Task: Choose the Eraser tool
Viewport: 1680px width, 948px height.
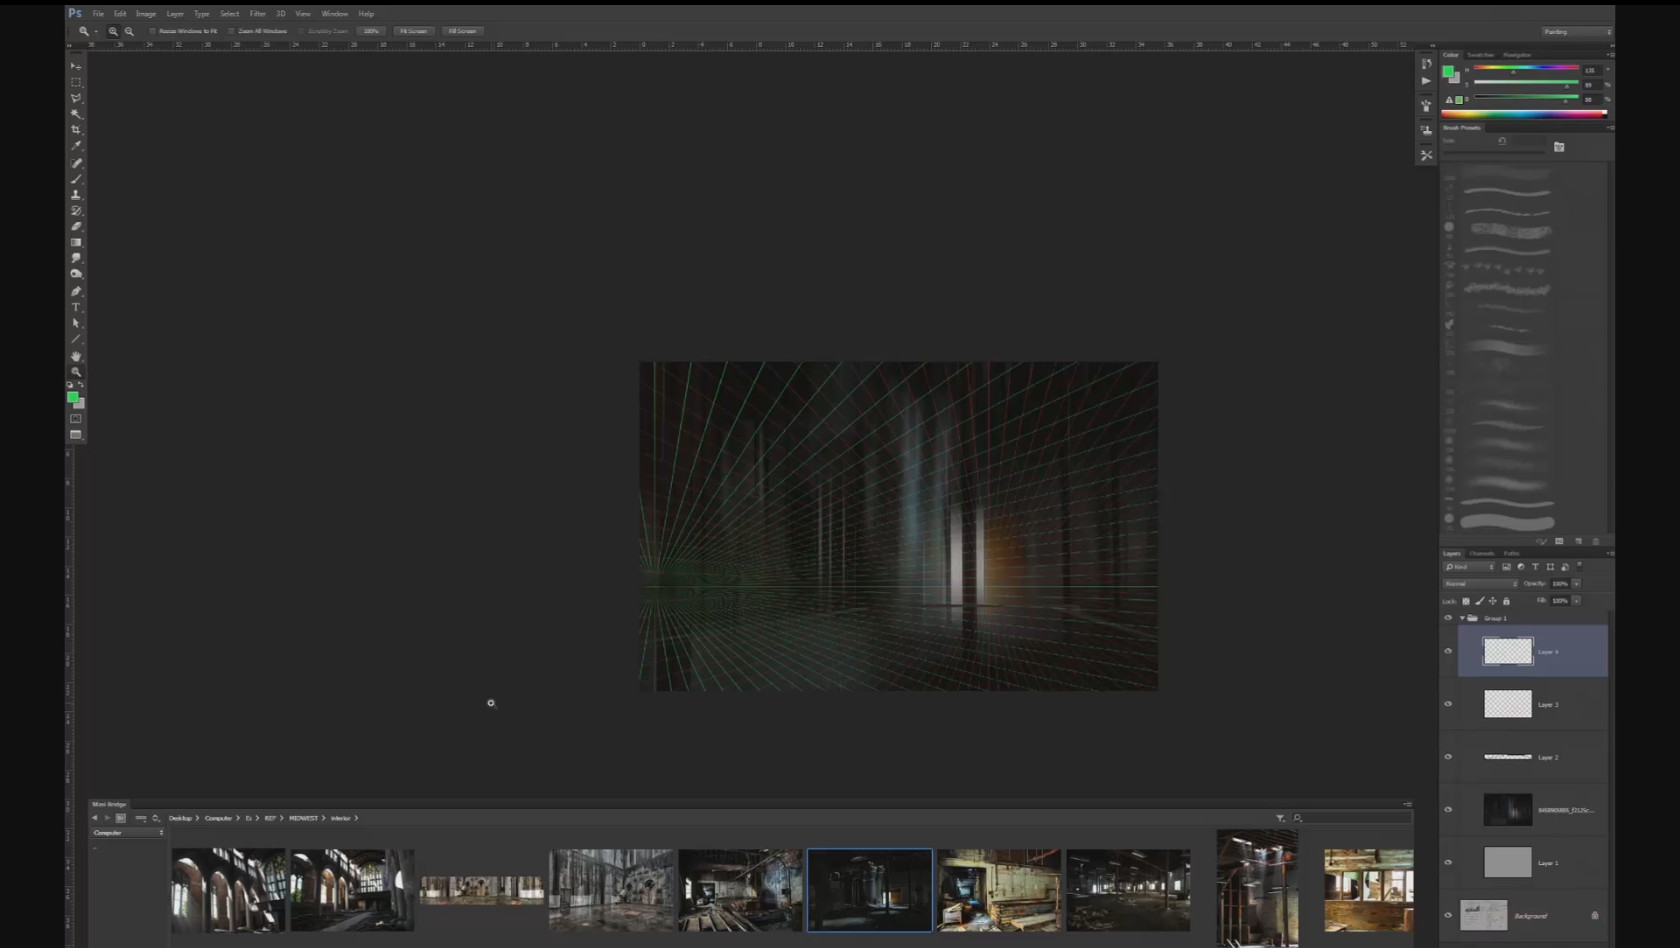Action: pos(76,227)
